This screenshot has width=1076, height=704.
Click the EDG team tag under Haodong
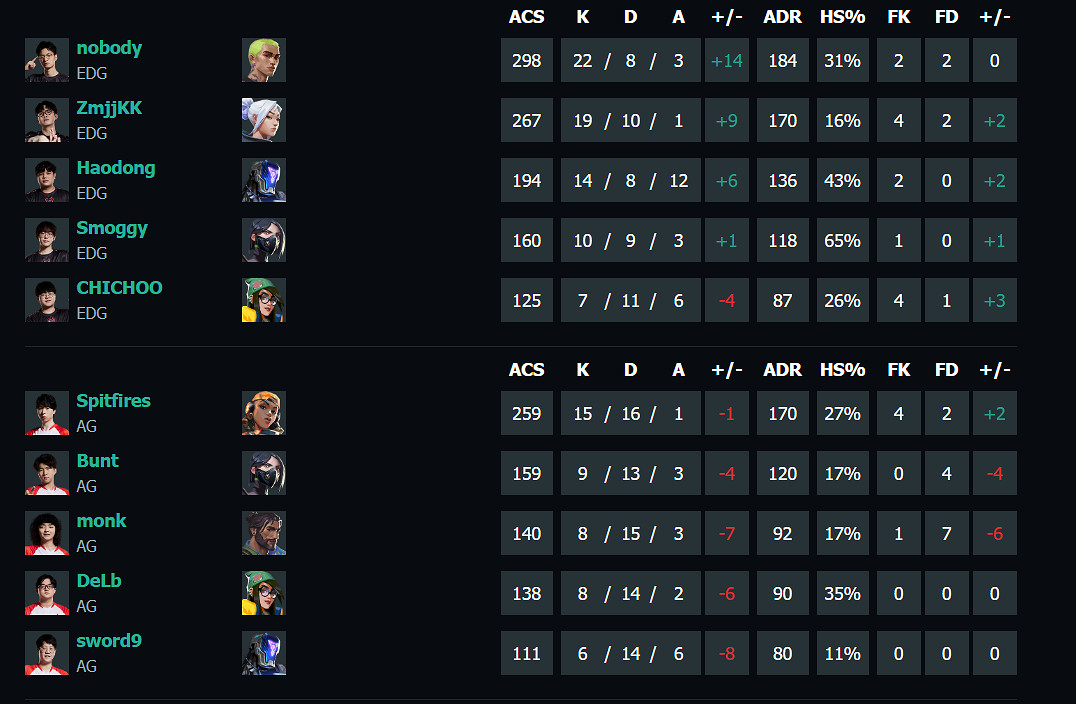[x=92, y=193]
